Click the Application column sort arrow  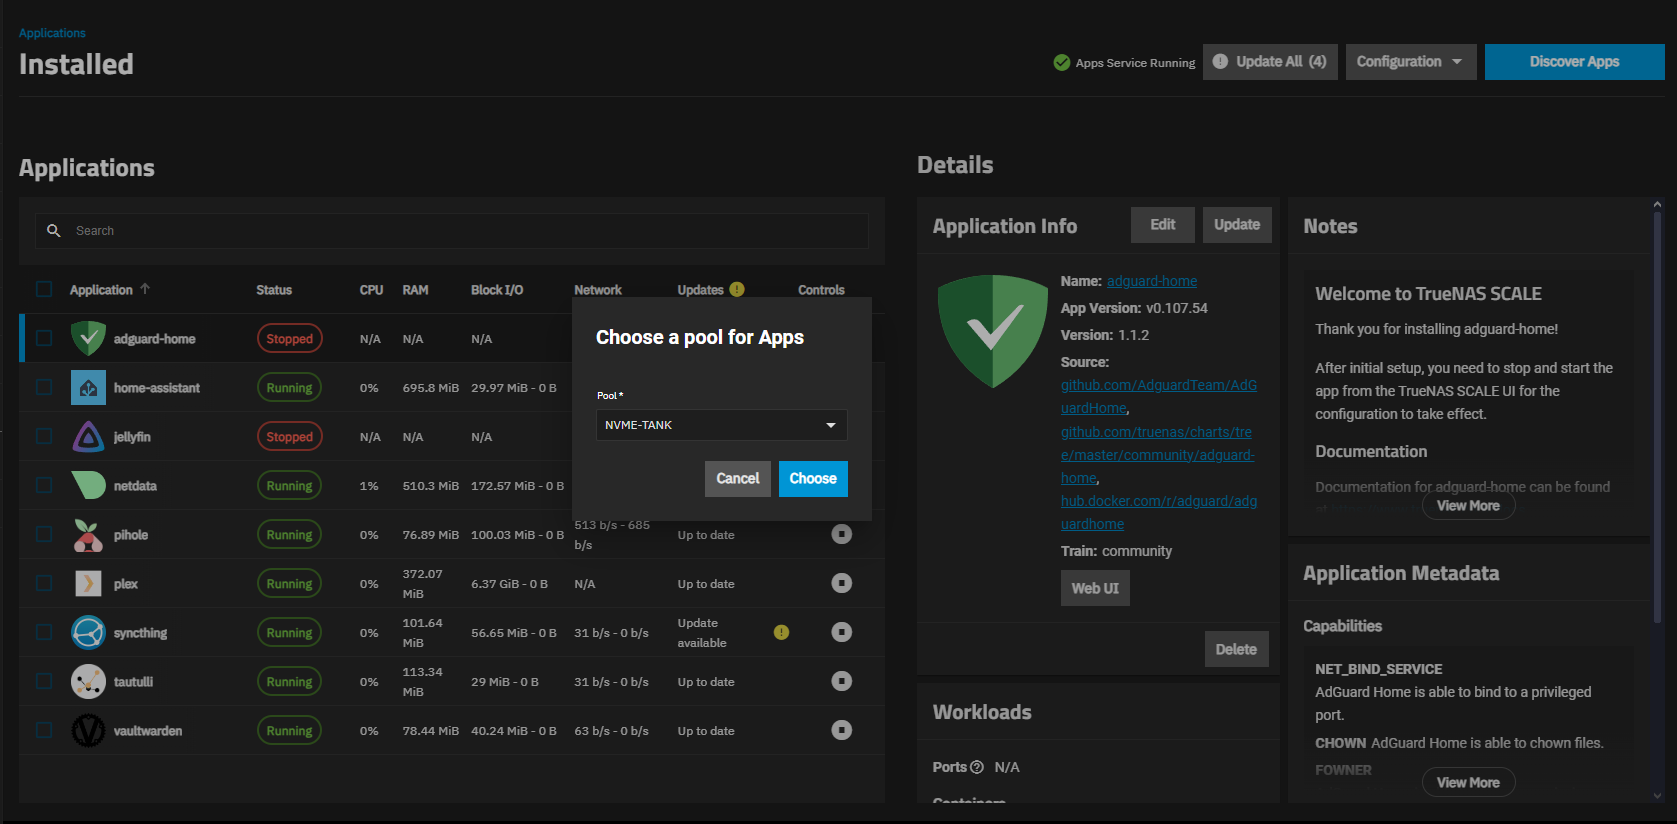(x=145, y=288)
